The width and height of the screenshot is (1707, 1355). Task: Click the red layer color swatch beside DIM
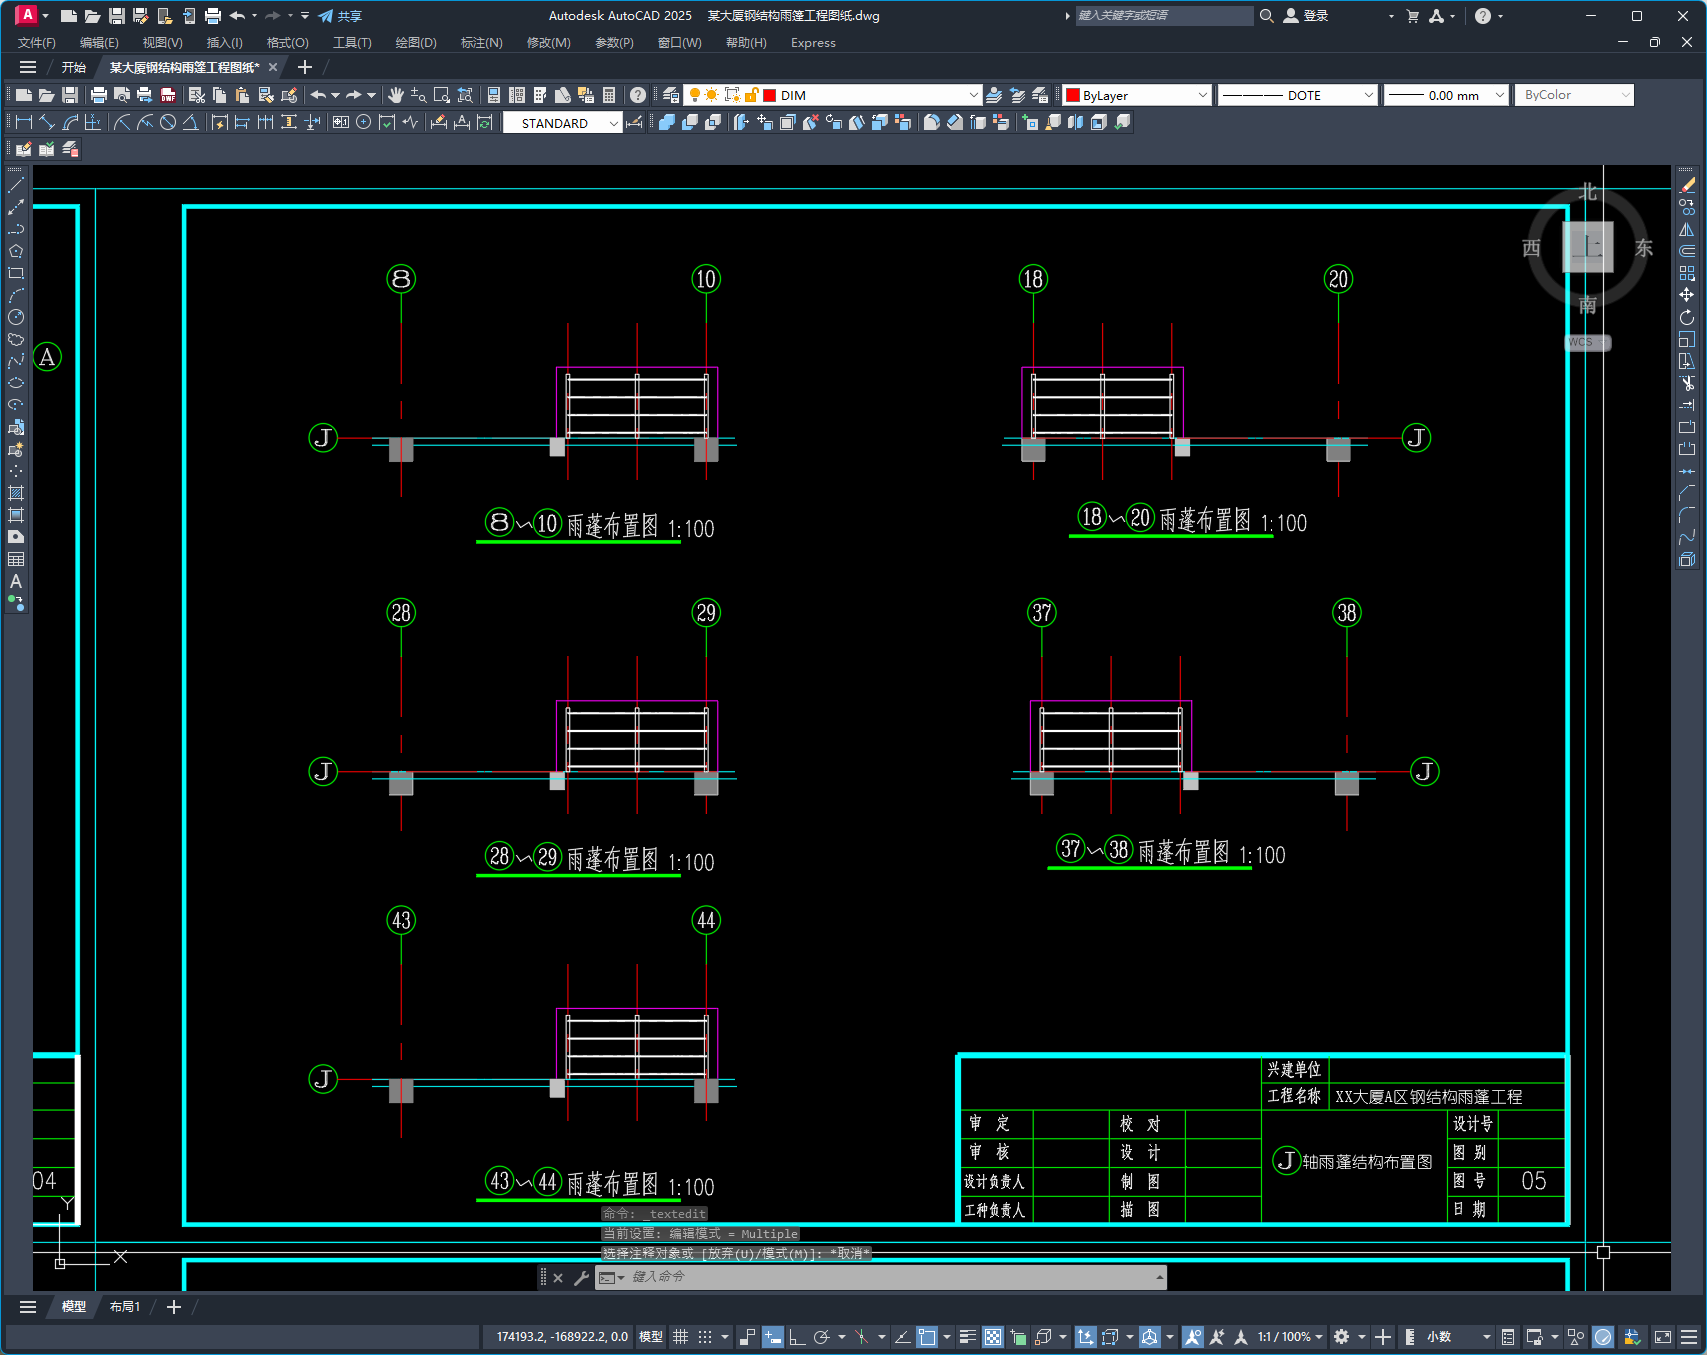(770, 95)
